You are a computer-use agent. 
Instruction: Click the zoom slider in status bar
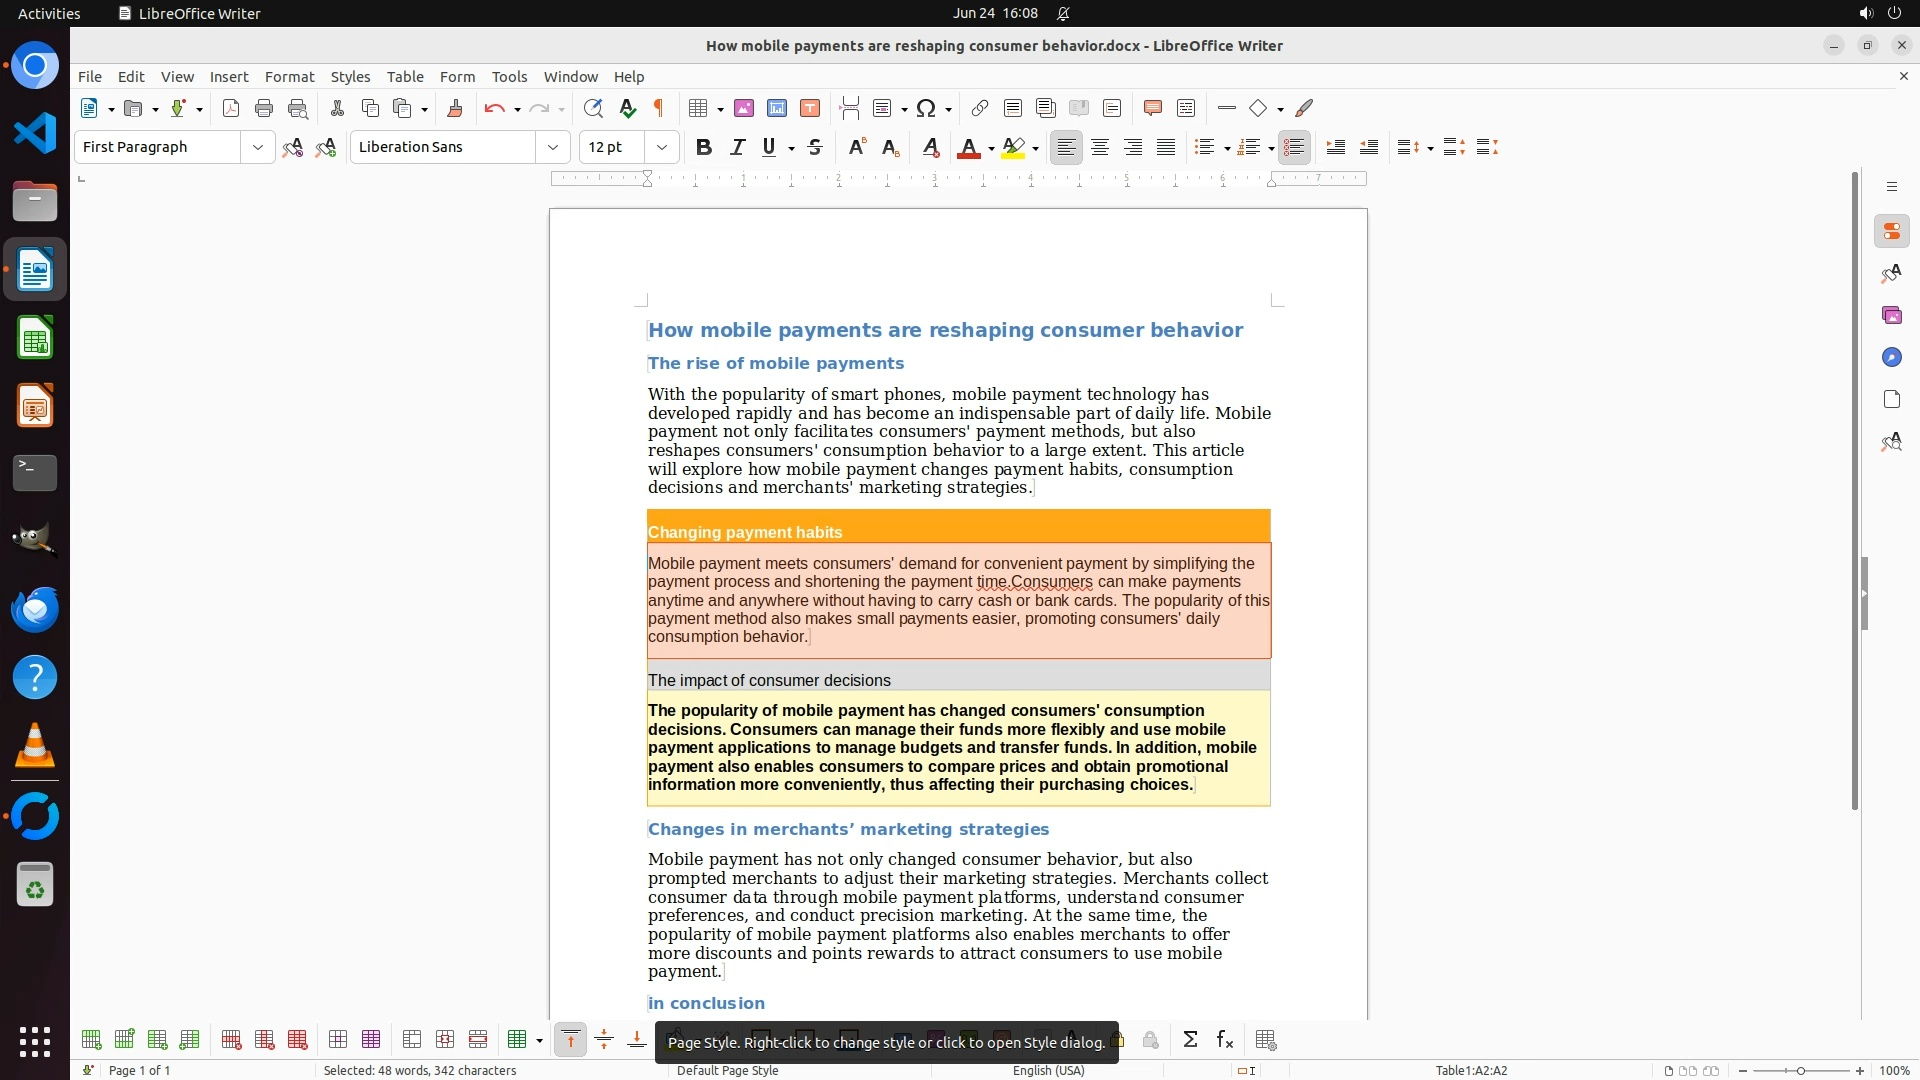[1800, 1070]
